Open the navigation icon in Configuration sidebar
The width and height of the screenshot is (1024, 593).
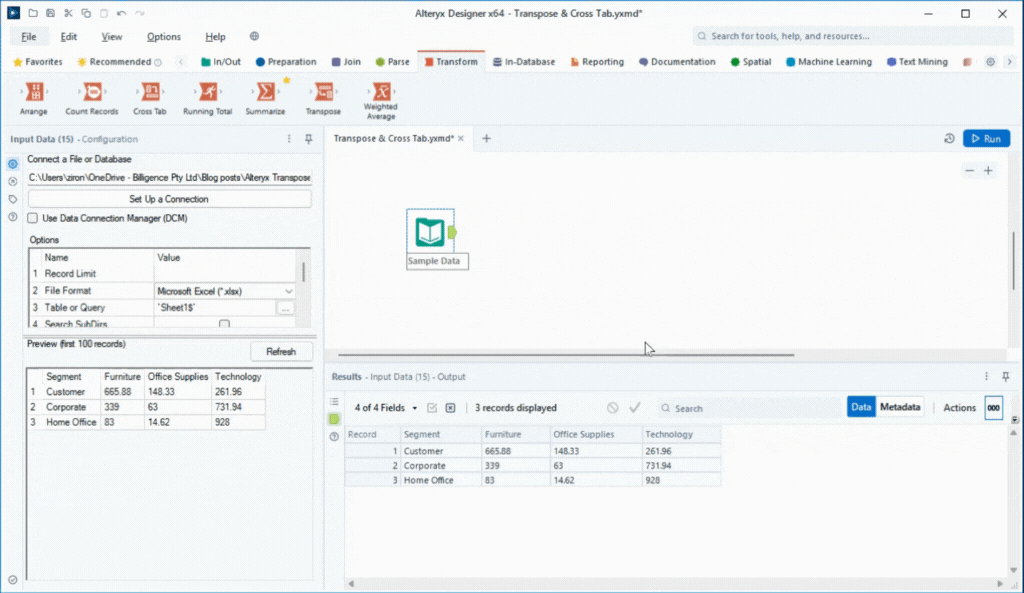(x=12, y=182)
